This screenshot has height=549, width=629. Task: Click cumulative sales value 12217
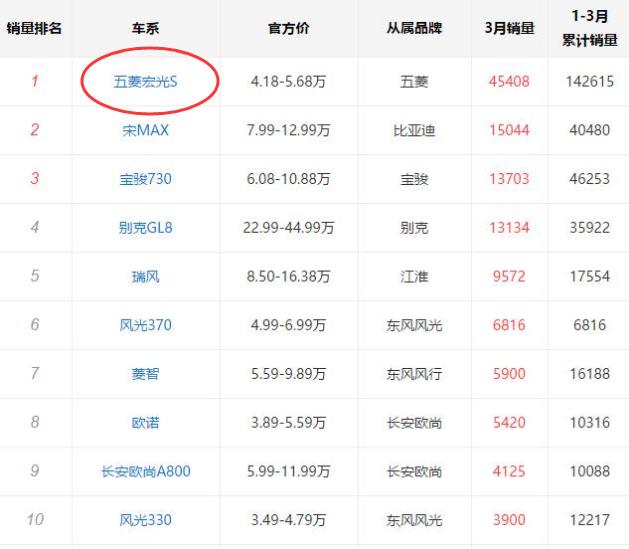click(x=588, y=520)
